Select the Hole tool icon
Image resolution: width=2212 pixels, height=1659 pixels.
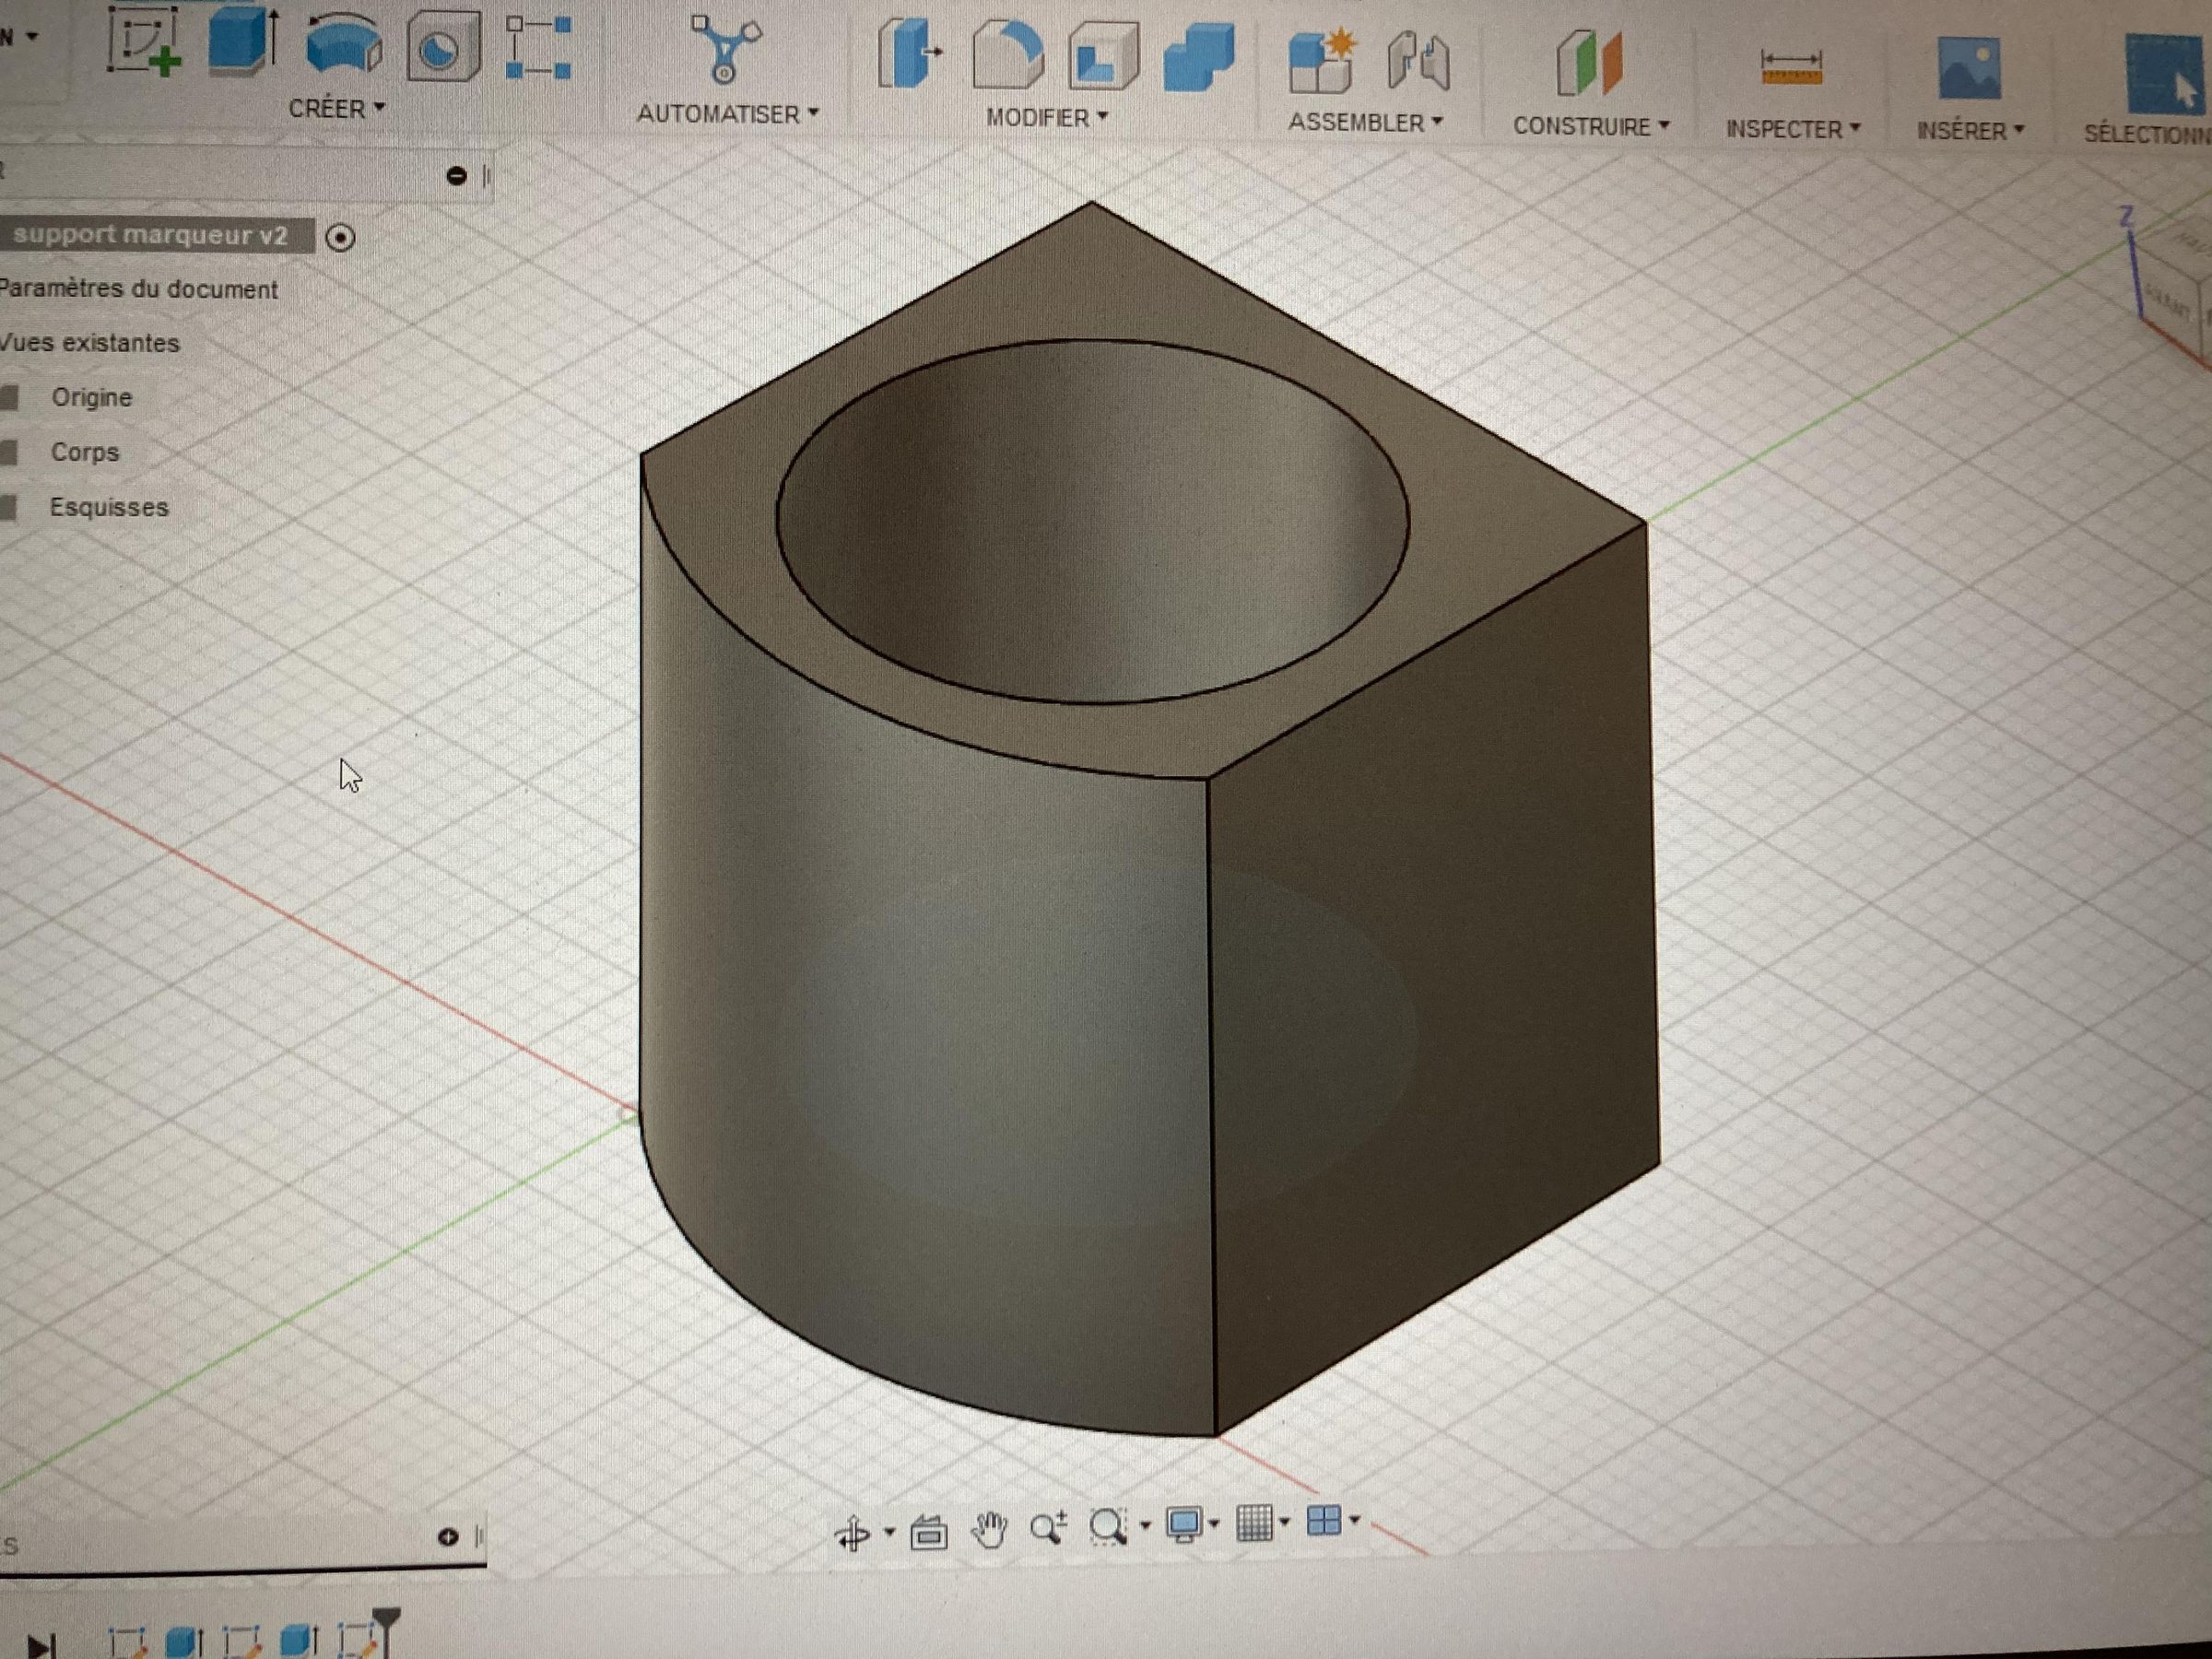(x=443, y=45)
